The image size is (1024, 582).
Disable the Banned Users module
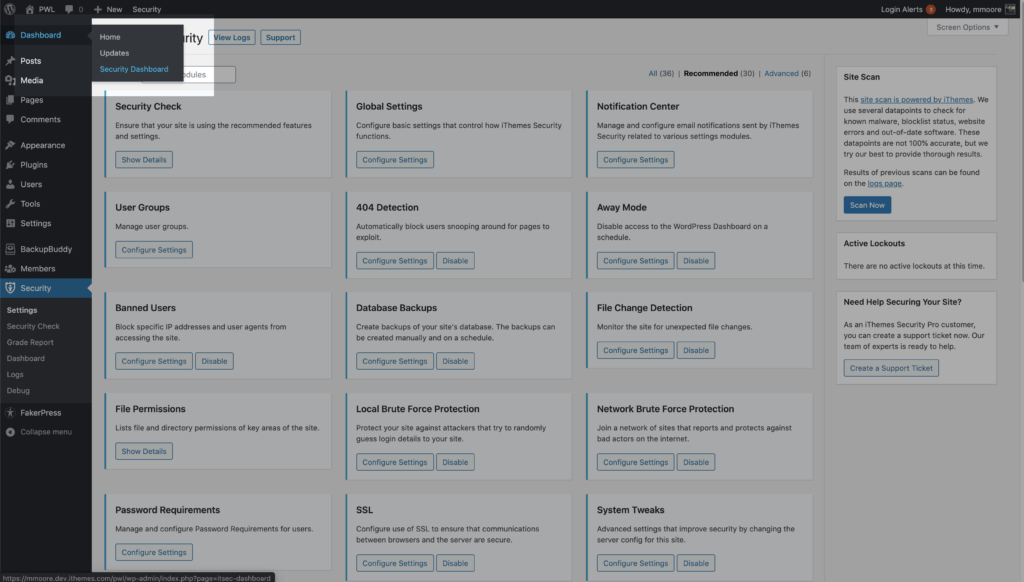pyautogui.click(x=214, y=361)
